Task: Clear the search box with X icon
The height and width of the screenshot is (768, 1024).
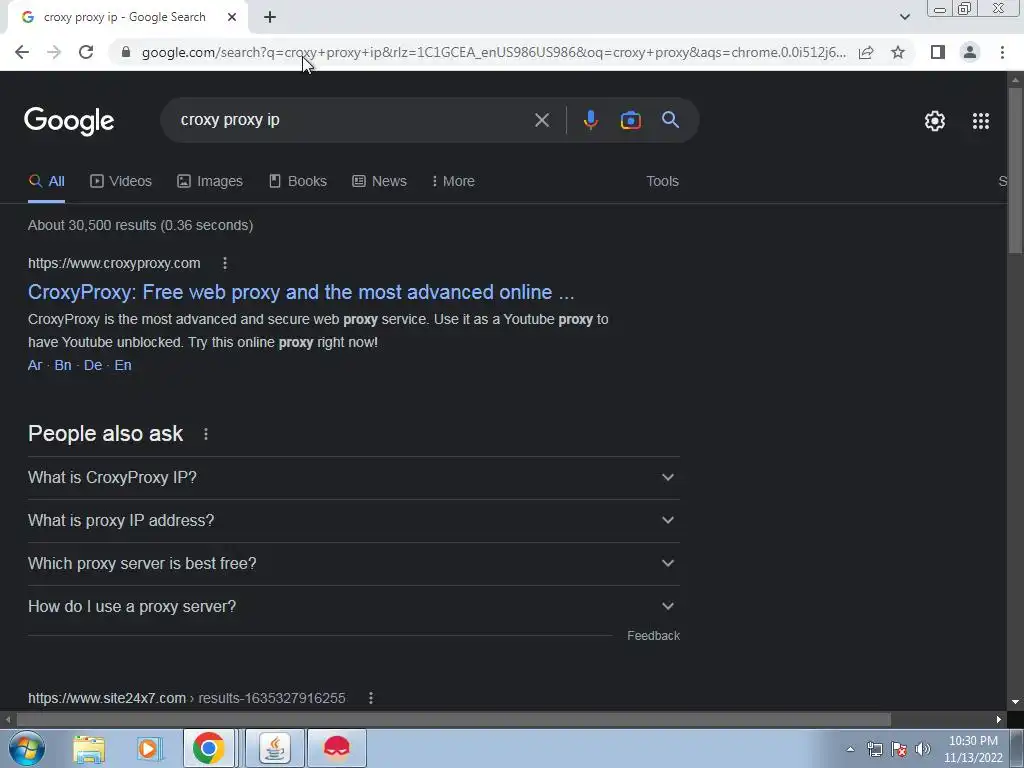Action: pyautogui.click(x=541, y=120)
